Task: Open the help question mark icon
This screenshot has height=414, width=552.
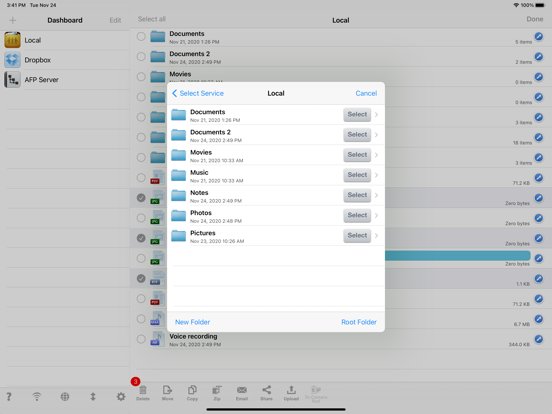Action: coord(9,397)
